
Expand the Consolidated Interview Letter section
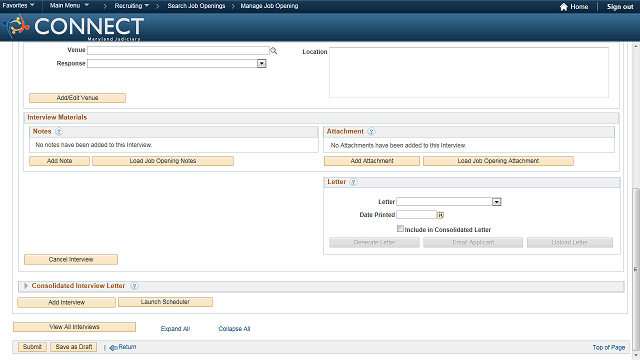click(26, 286)
